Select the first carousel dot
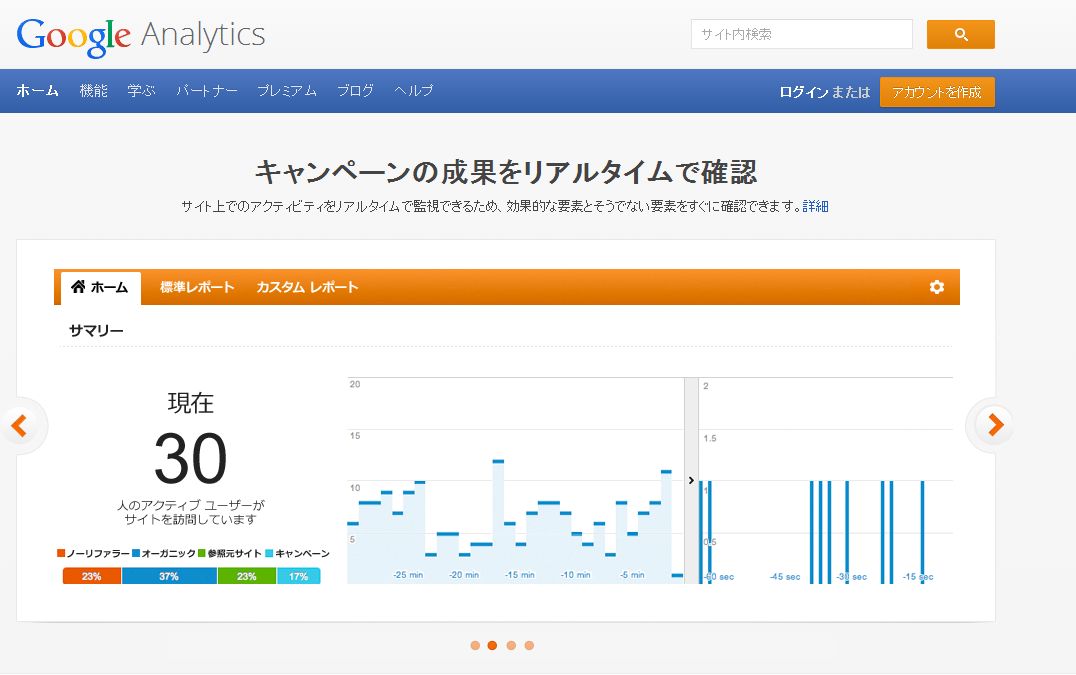Viewport: 1076px width, 675px height. [475, 646]
